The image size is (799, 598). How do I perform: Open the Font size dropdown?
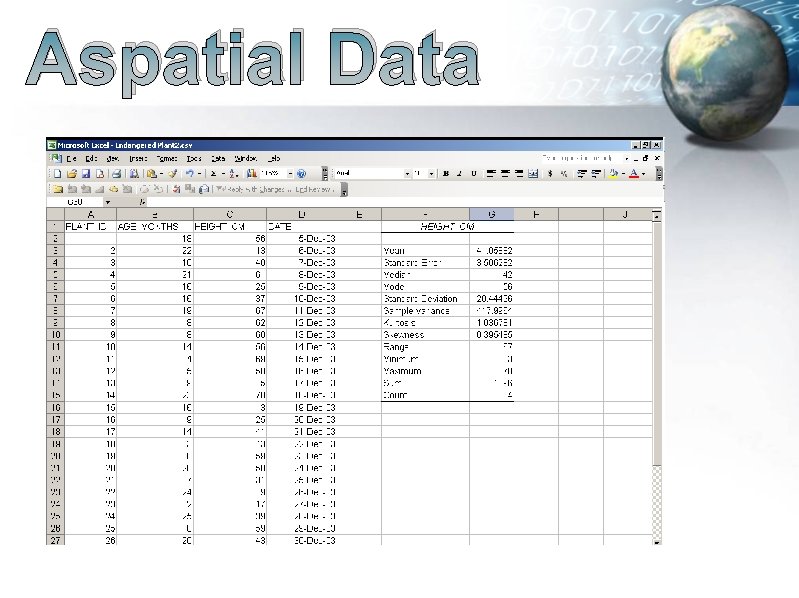[431, 174]
